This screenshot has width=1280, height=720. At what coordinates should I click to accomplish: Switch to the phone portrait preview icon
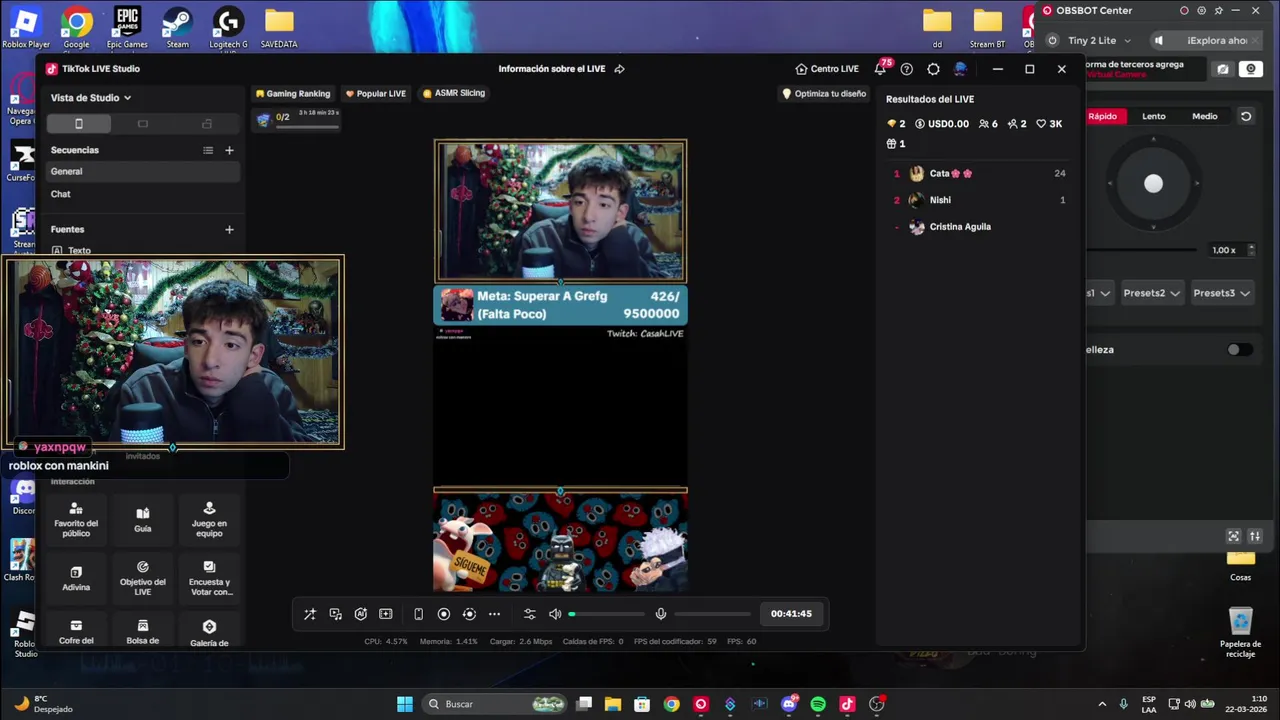[x=419, y=614]
